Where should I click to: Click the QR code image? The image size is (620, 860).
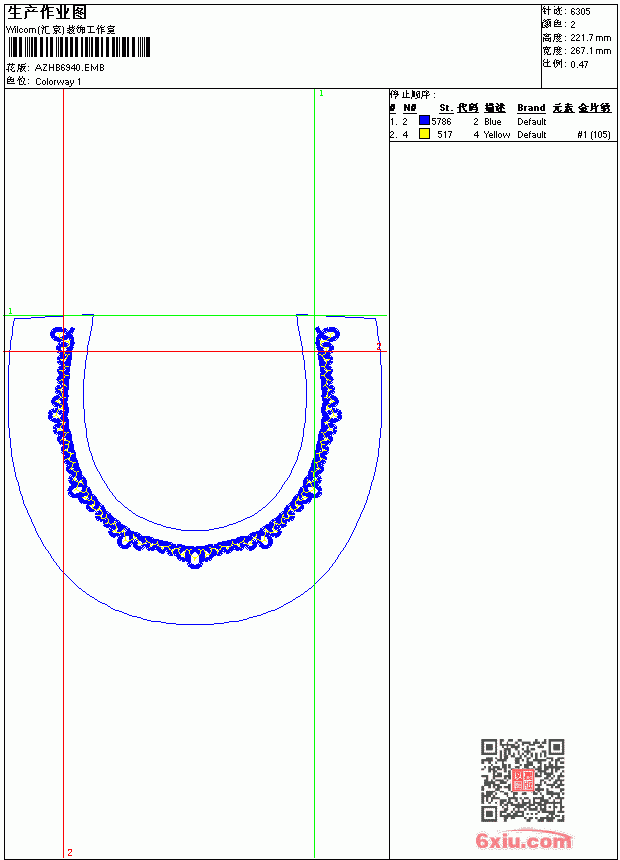pos(522,779)
